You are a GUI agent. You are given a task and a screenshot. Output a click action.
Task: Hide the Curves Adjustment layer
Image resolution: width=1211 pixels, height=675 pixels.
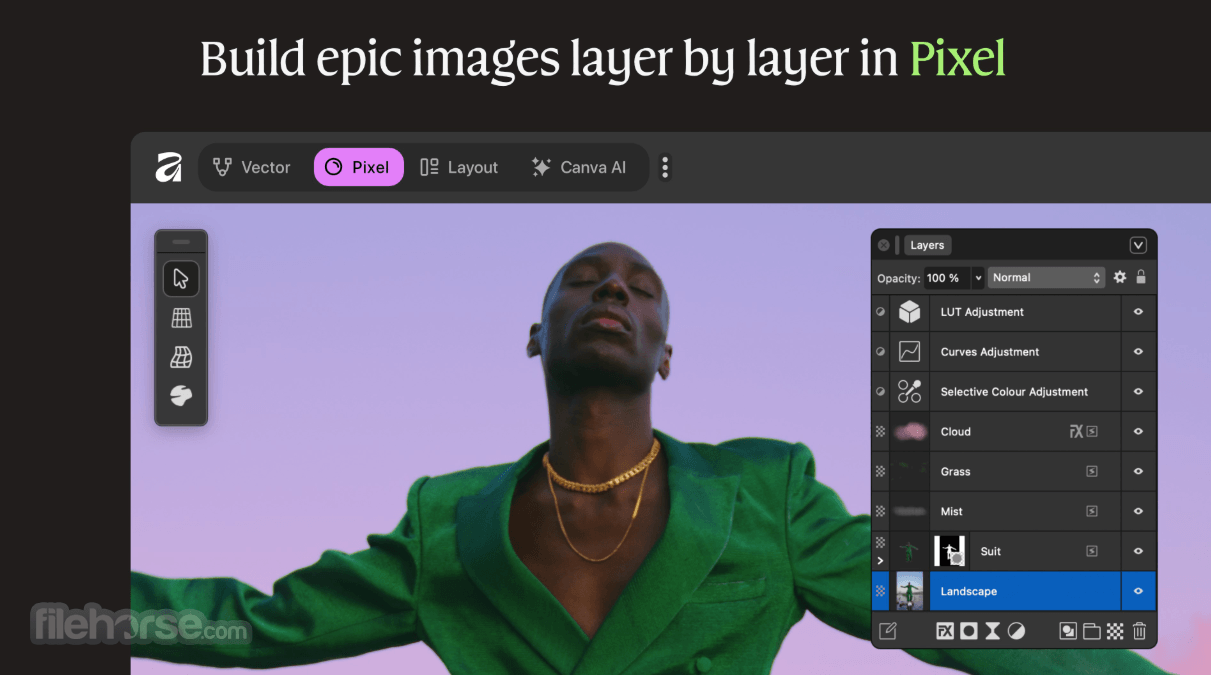(x=1138, y=352)
